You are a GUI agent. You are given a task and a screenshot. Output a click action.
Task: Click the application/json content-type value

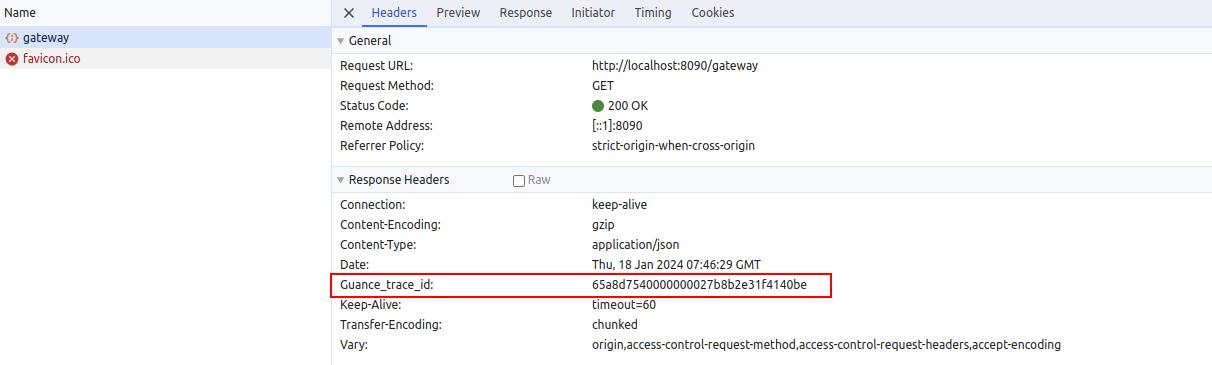(x=635, y=245)
